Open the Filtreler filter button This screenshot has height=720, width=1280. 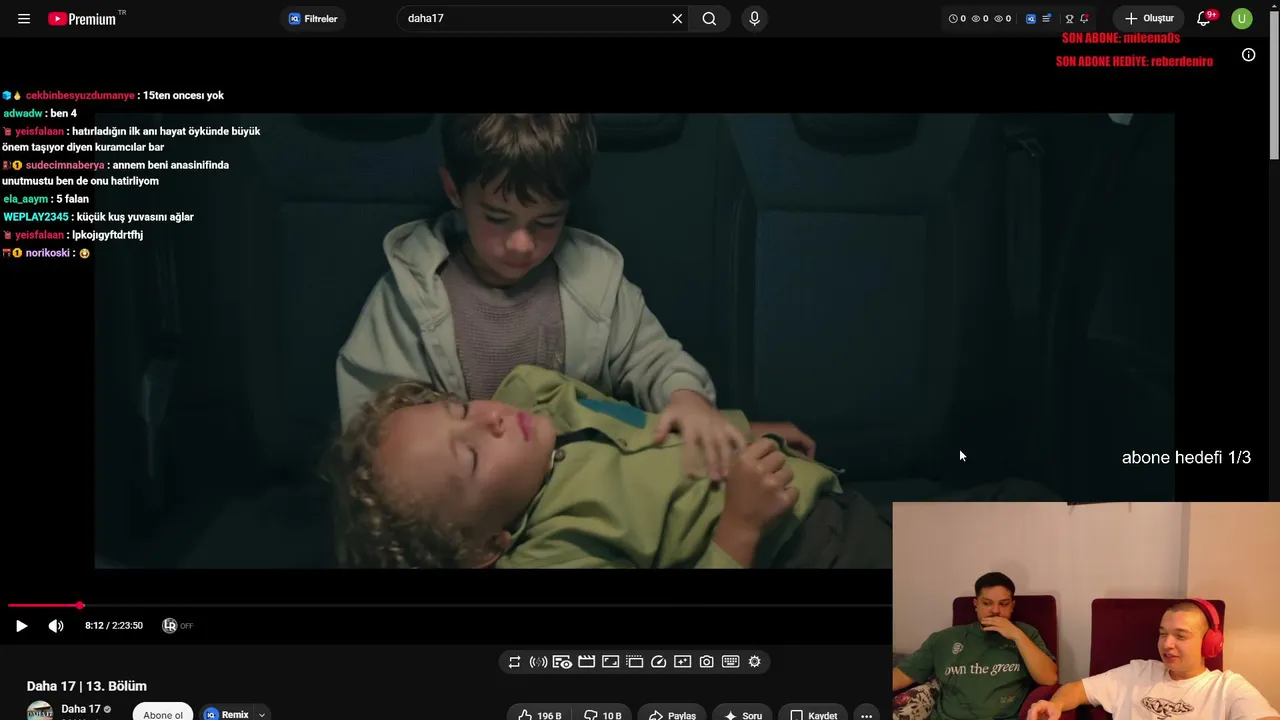point(313,18)
